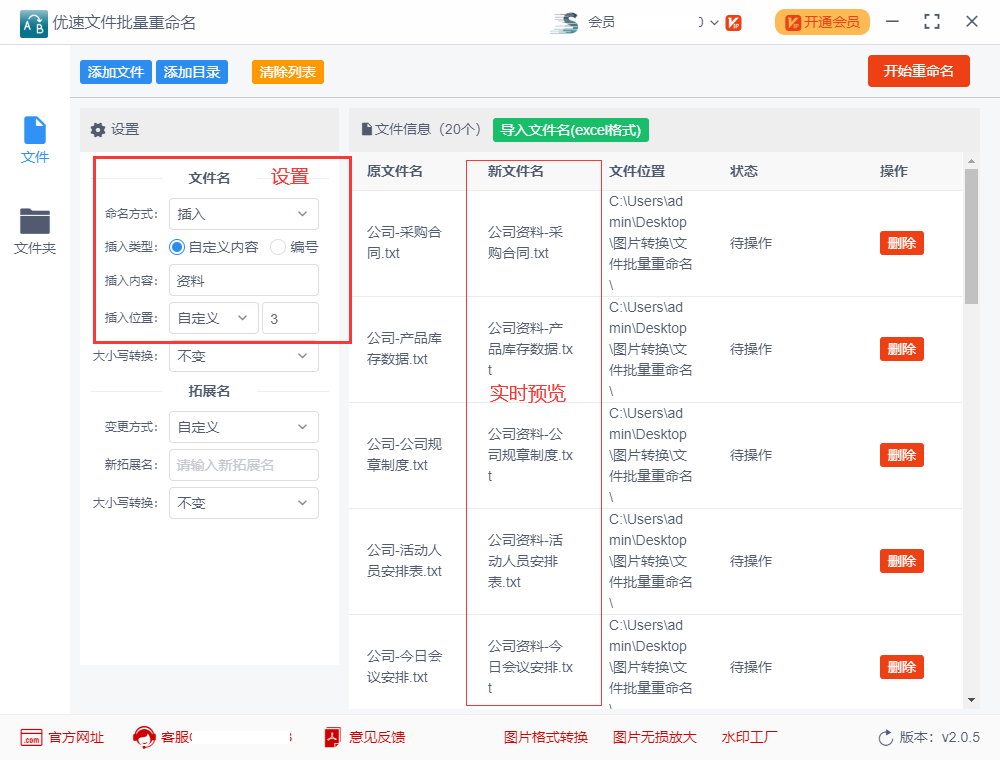Open the 图片无损放大 link
Screen dimensions: 1000x760
pyautogui.click(x=654, y=738)
